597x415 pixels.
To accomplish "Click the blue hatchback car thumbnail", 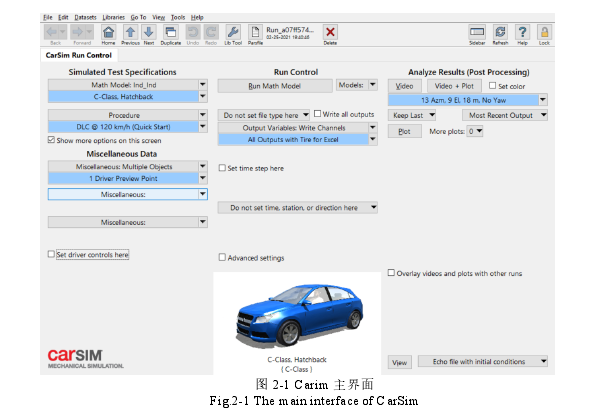I will [x=300, y=316].
